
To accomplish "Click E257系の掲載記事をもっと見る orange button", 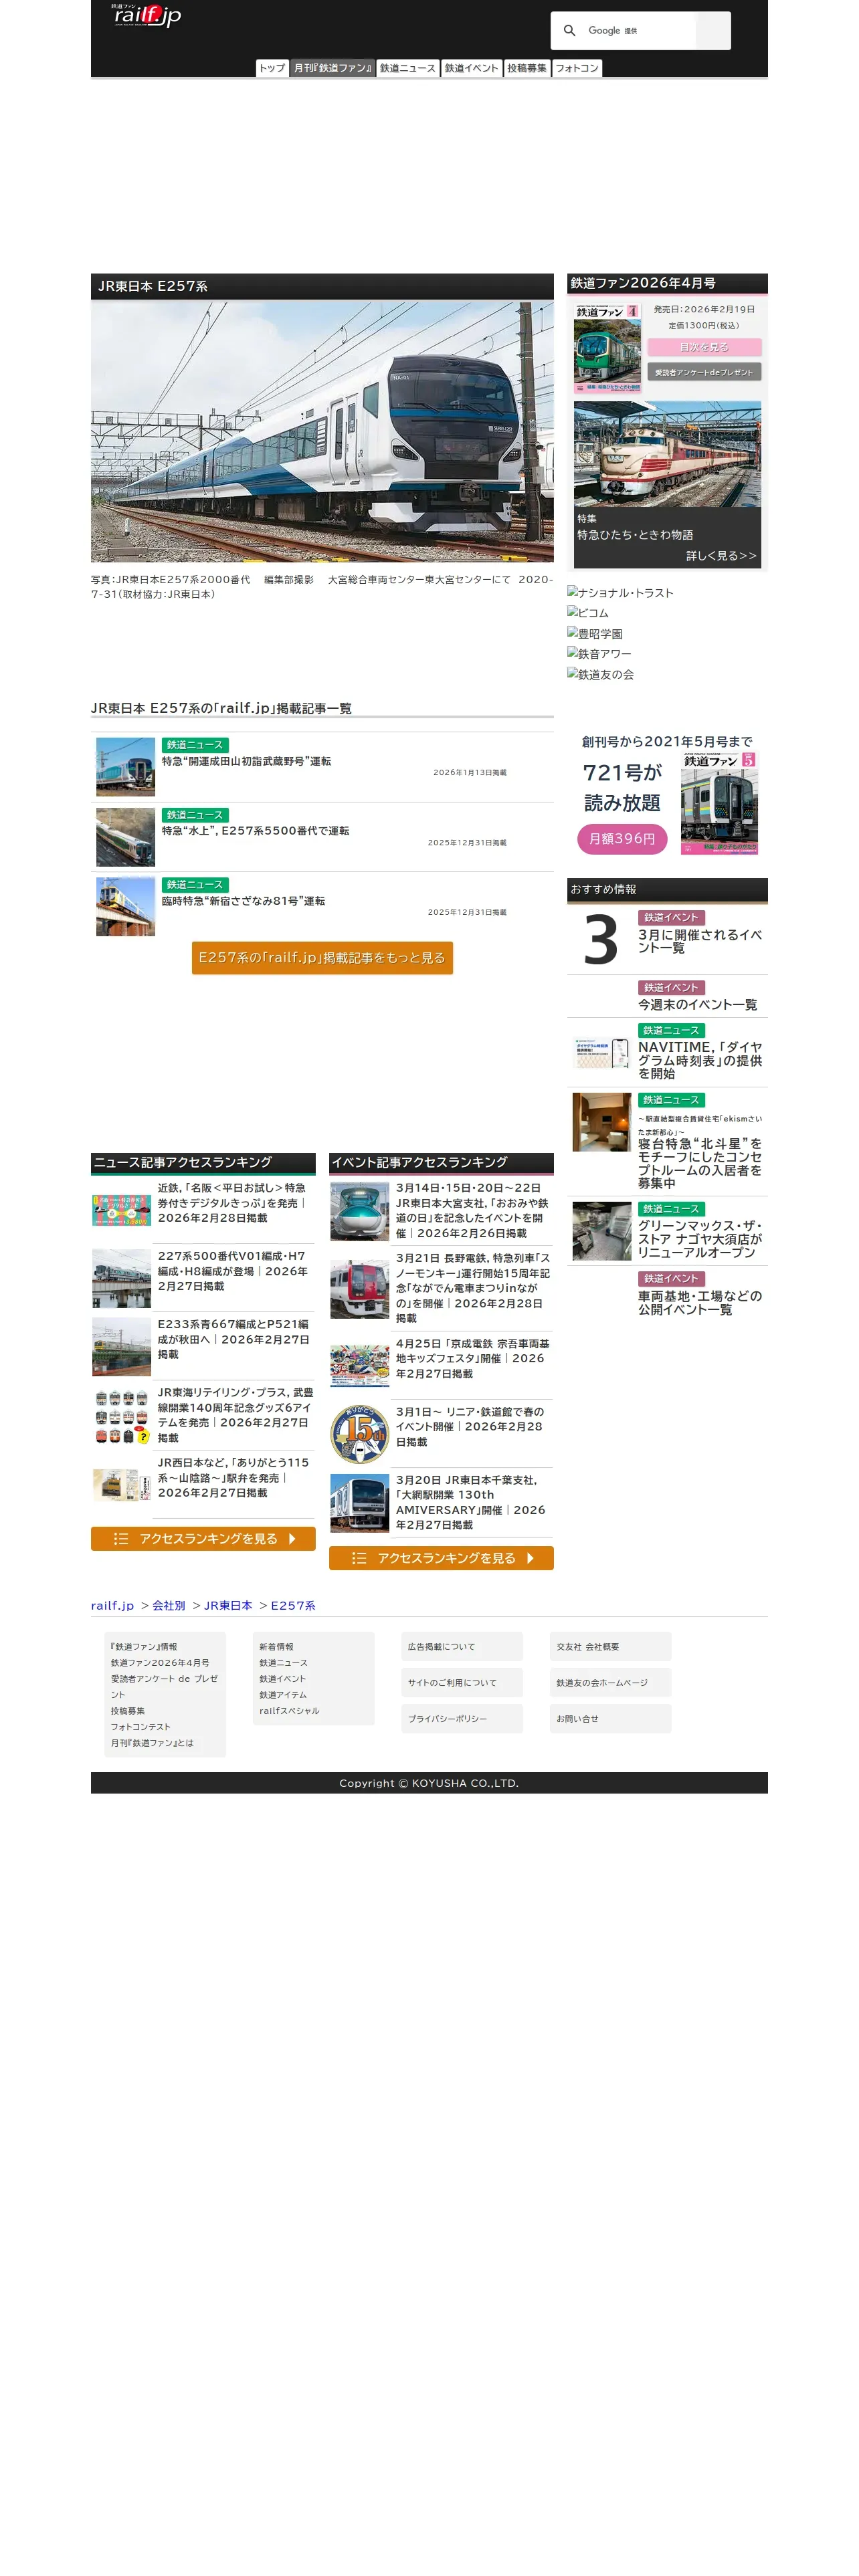I will point(322,958).
